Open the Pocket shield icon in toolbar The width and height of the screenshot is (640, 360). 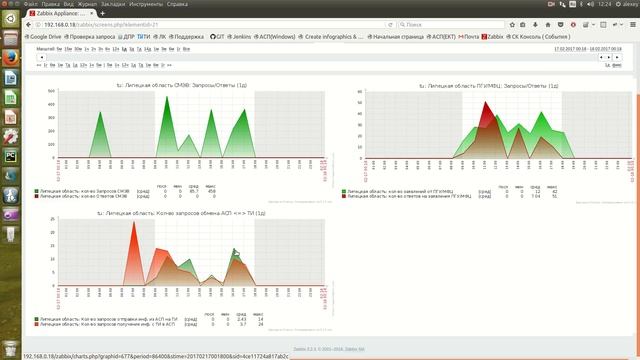560,25
